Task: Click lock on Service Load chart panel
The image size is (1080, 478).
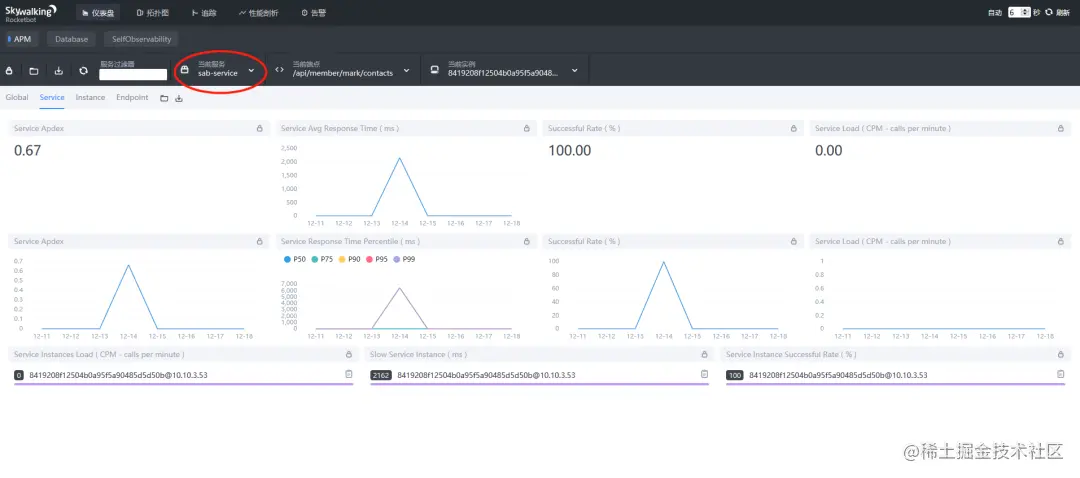Action: 1061,242
